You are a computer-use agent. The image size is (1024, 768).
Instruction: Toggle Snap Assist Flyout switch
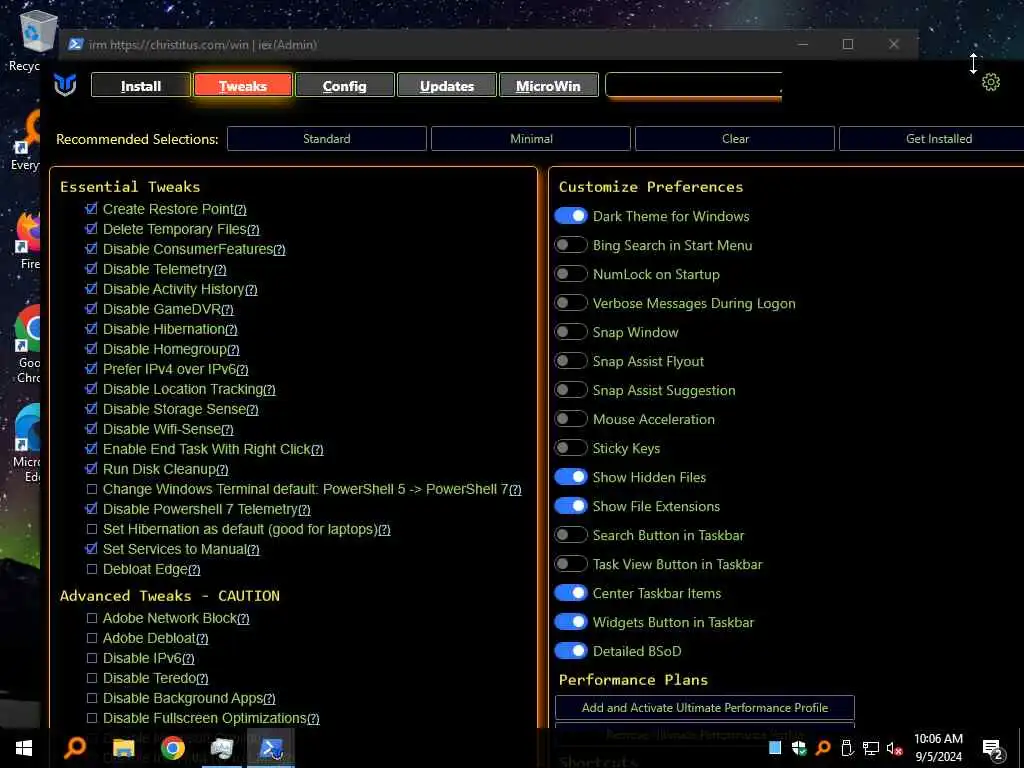pos(571,361)
